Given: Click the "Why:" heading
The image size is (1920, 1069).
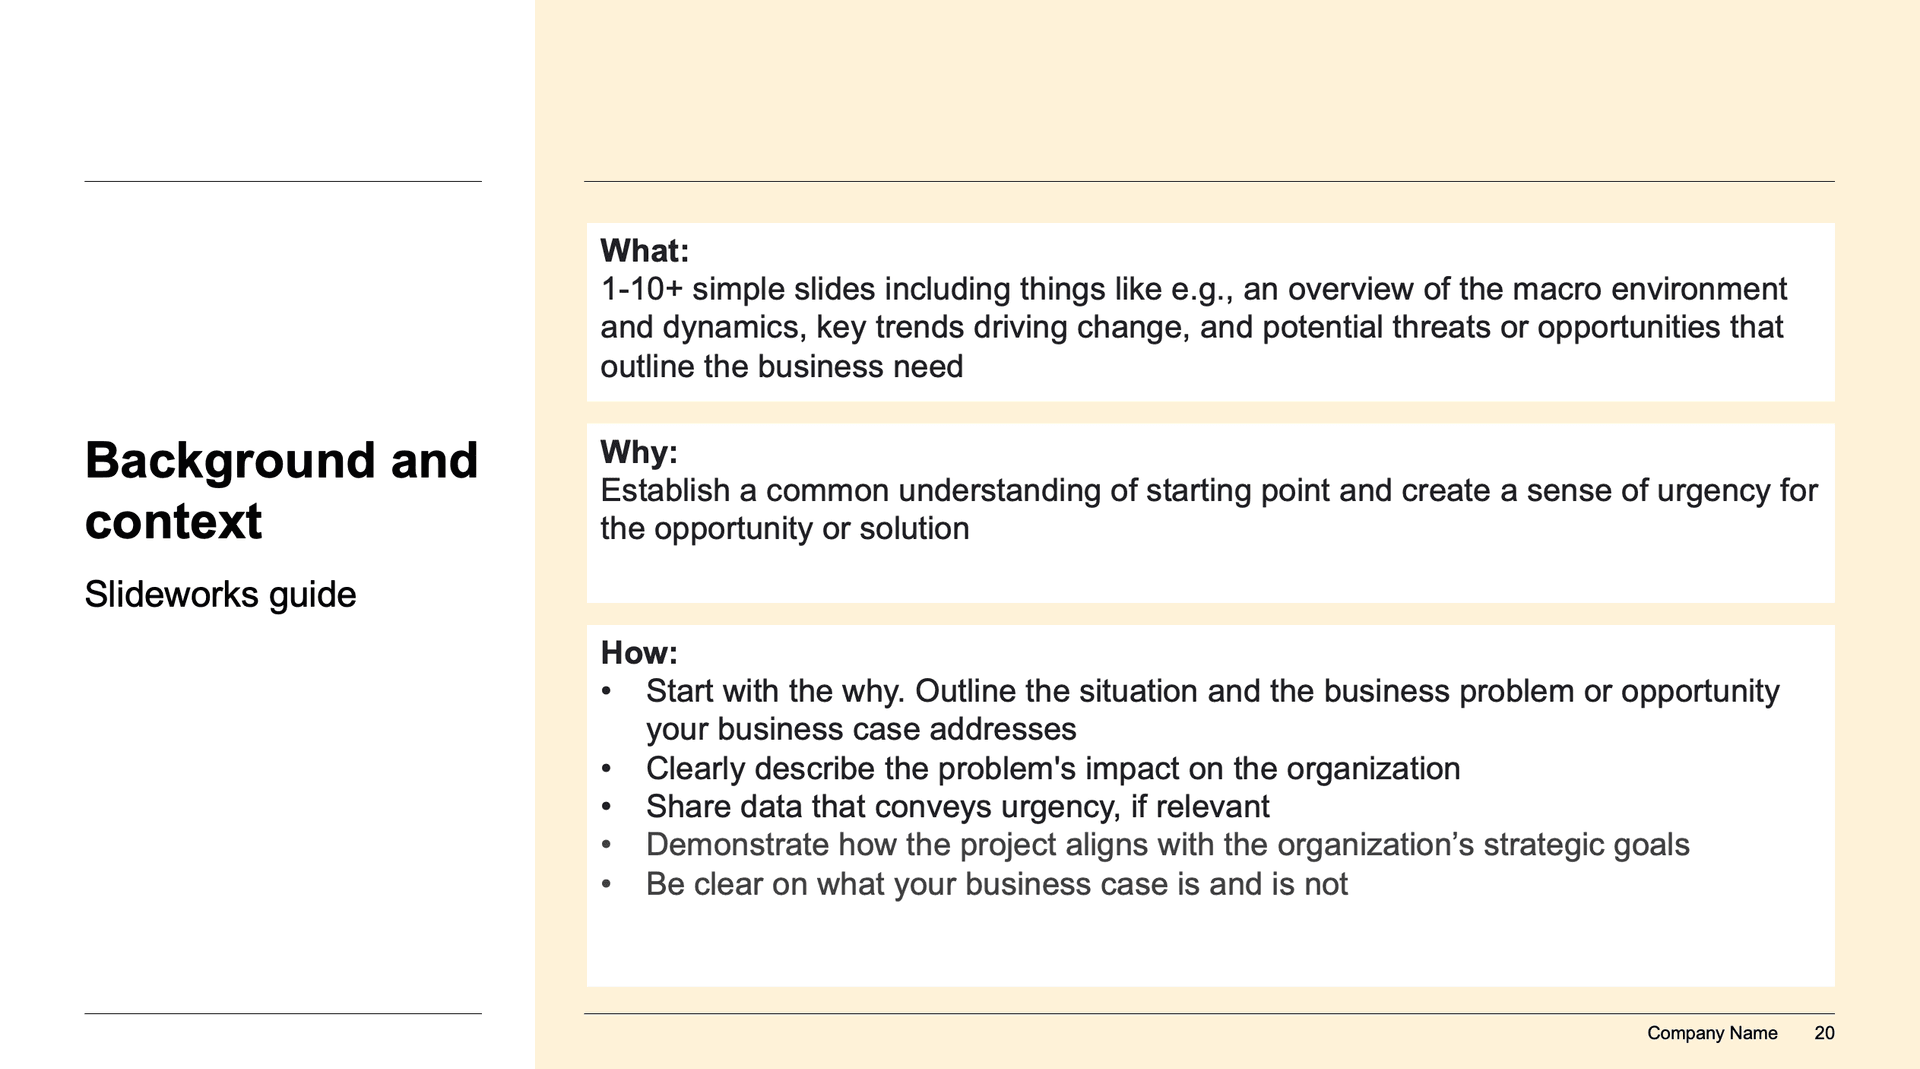Looking at the screenshot, I should (x=638, y=453).
